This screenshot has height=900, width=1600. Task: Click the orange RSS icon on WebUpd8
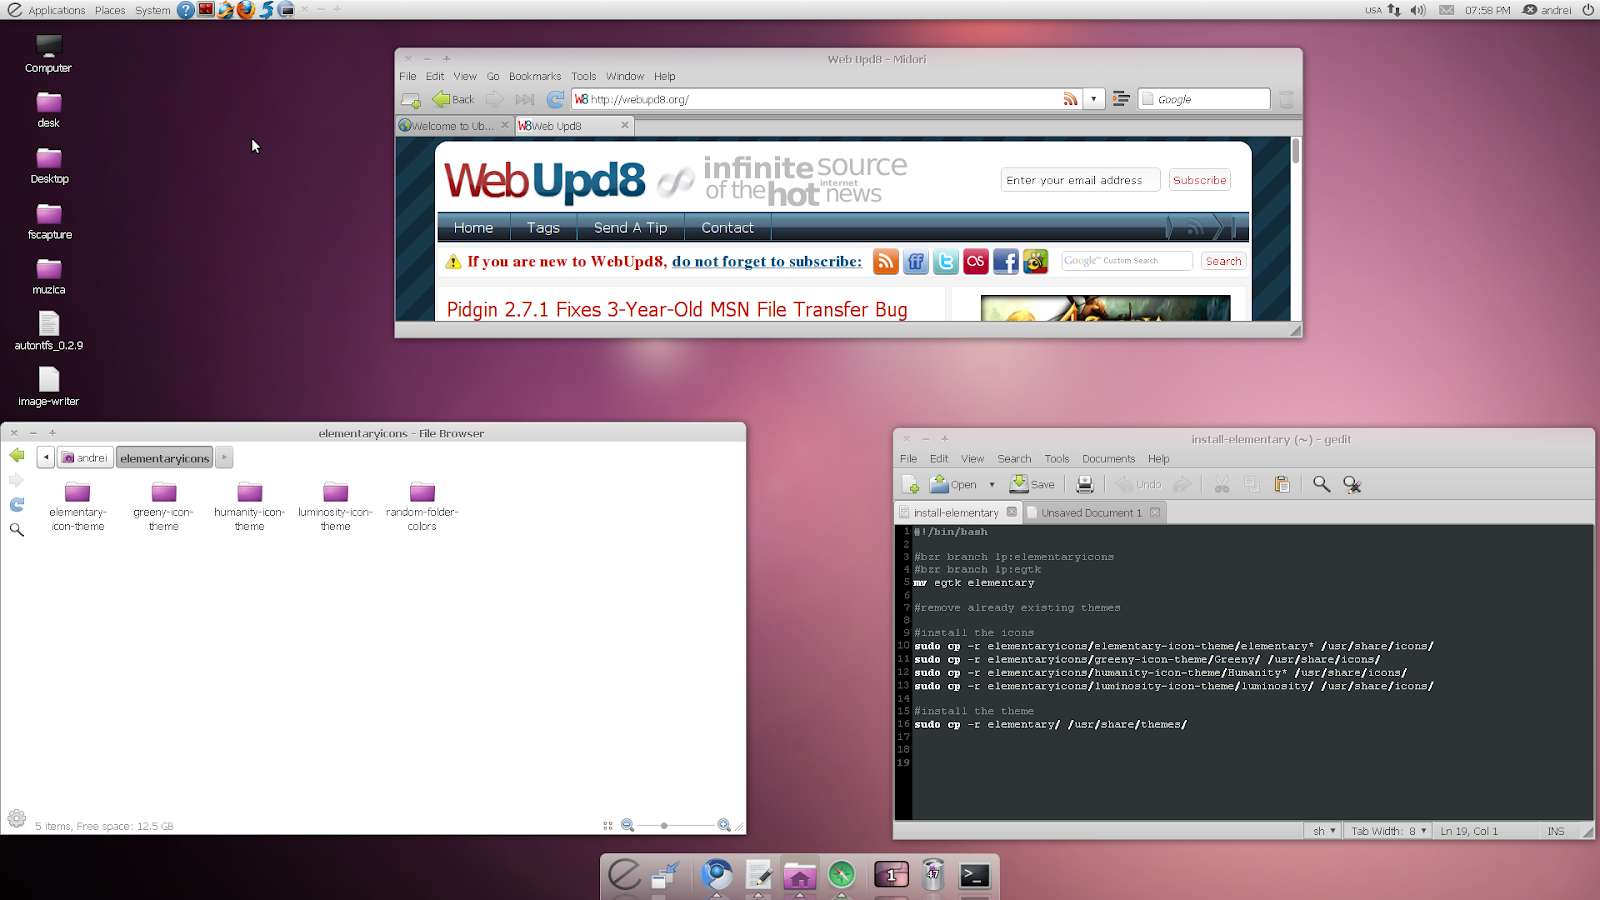tap(885, 261)
